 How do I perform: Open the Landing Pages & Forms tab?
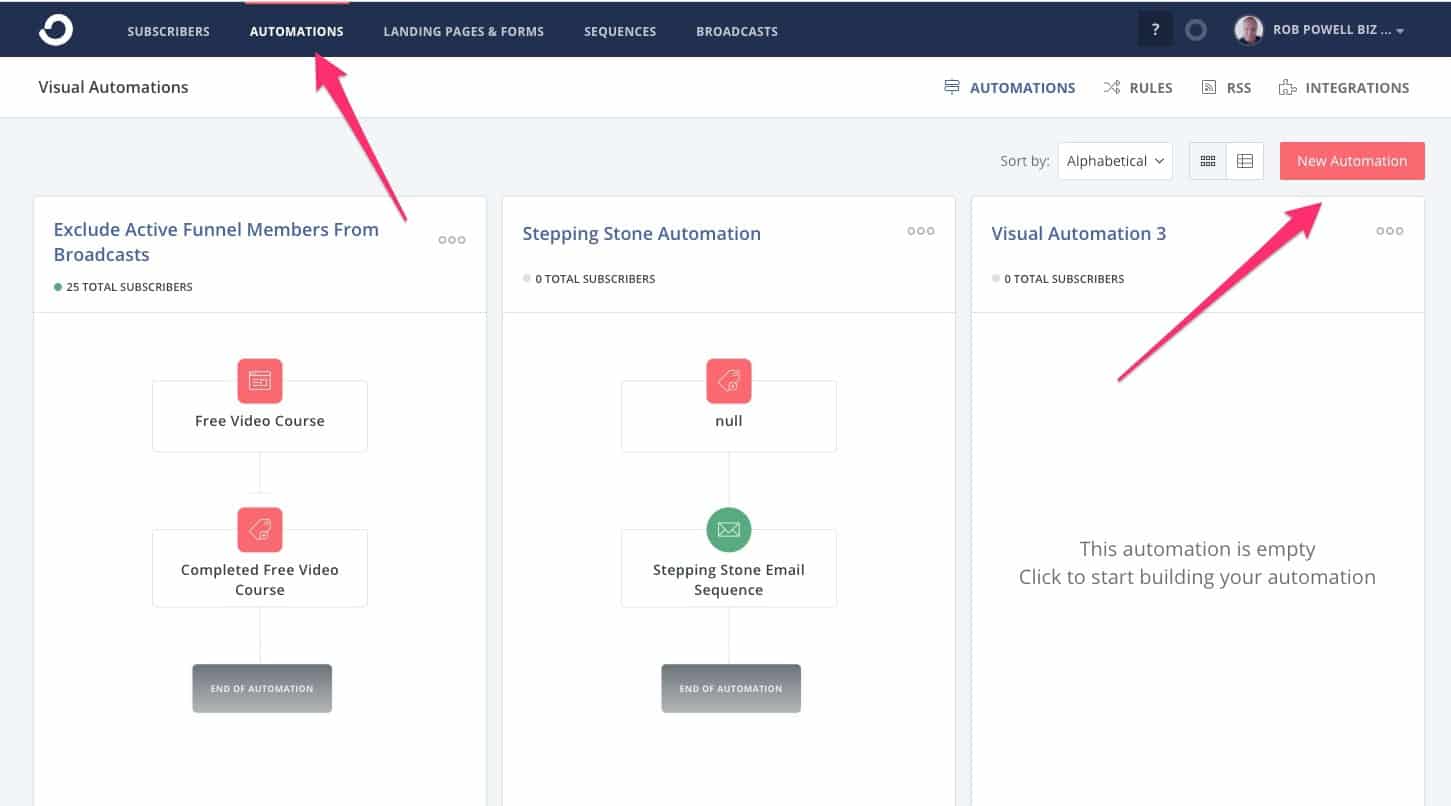point(464,31)
